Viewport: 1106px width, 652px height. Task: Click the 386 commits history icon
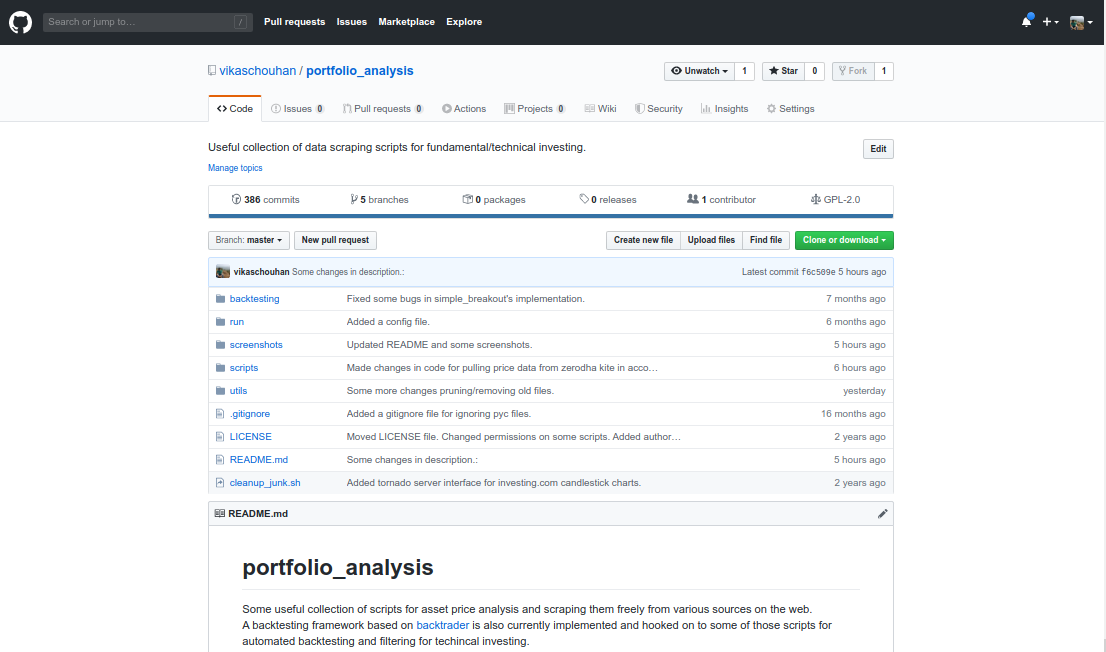[236, 200]
